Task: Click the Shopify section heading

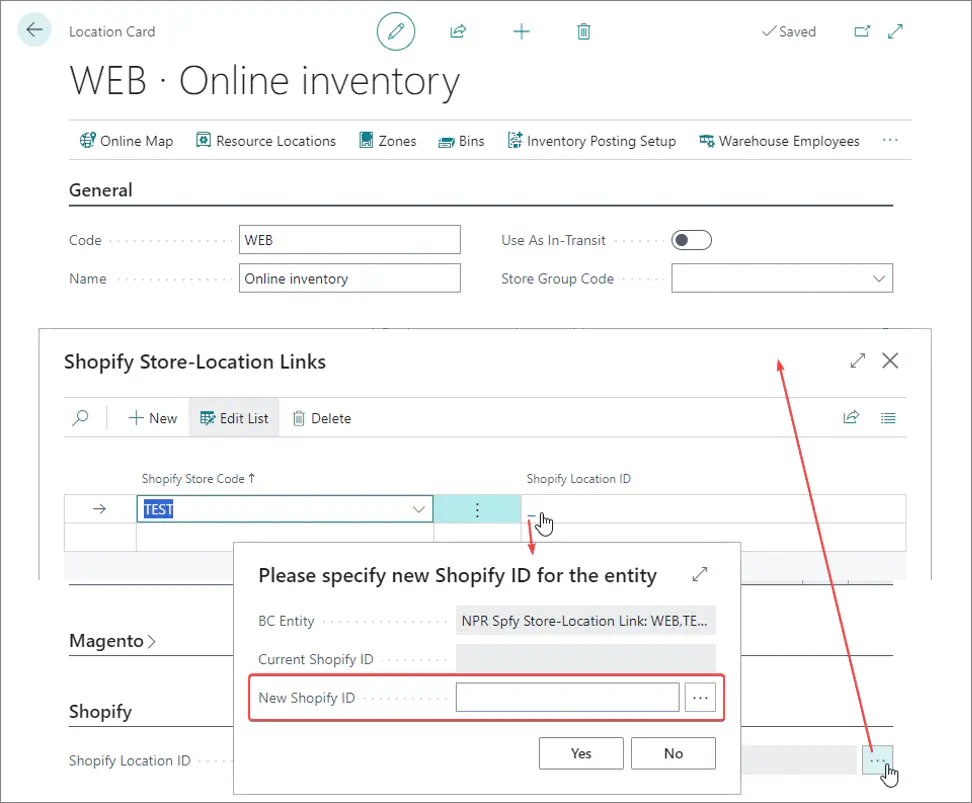Action: click(100, 711)
